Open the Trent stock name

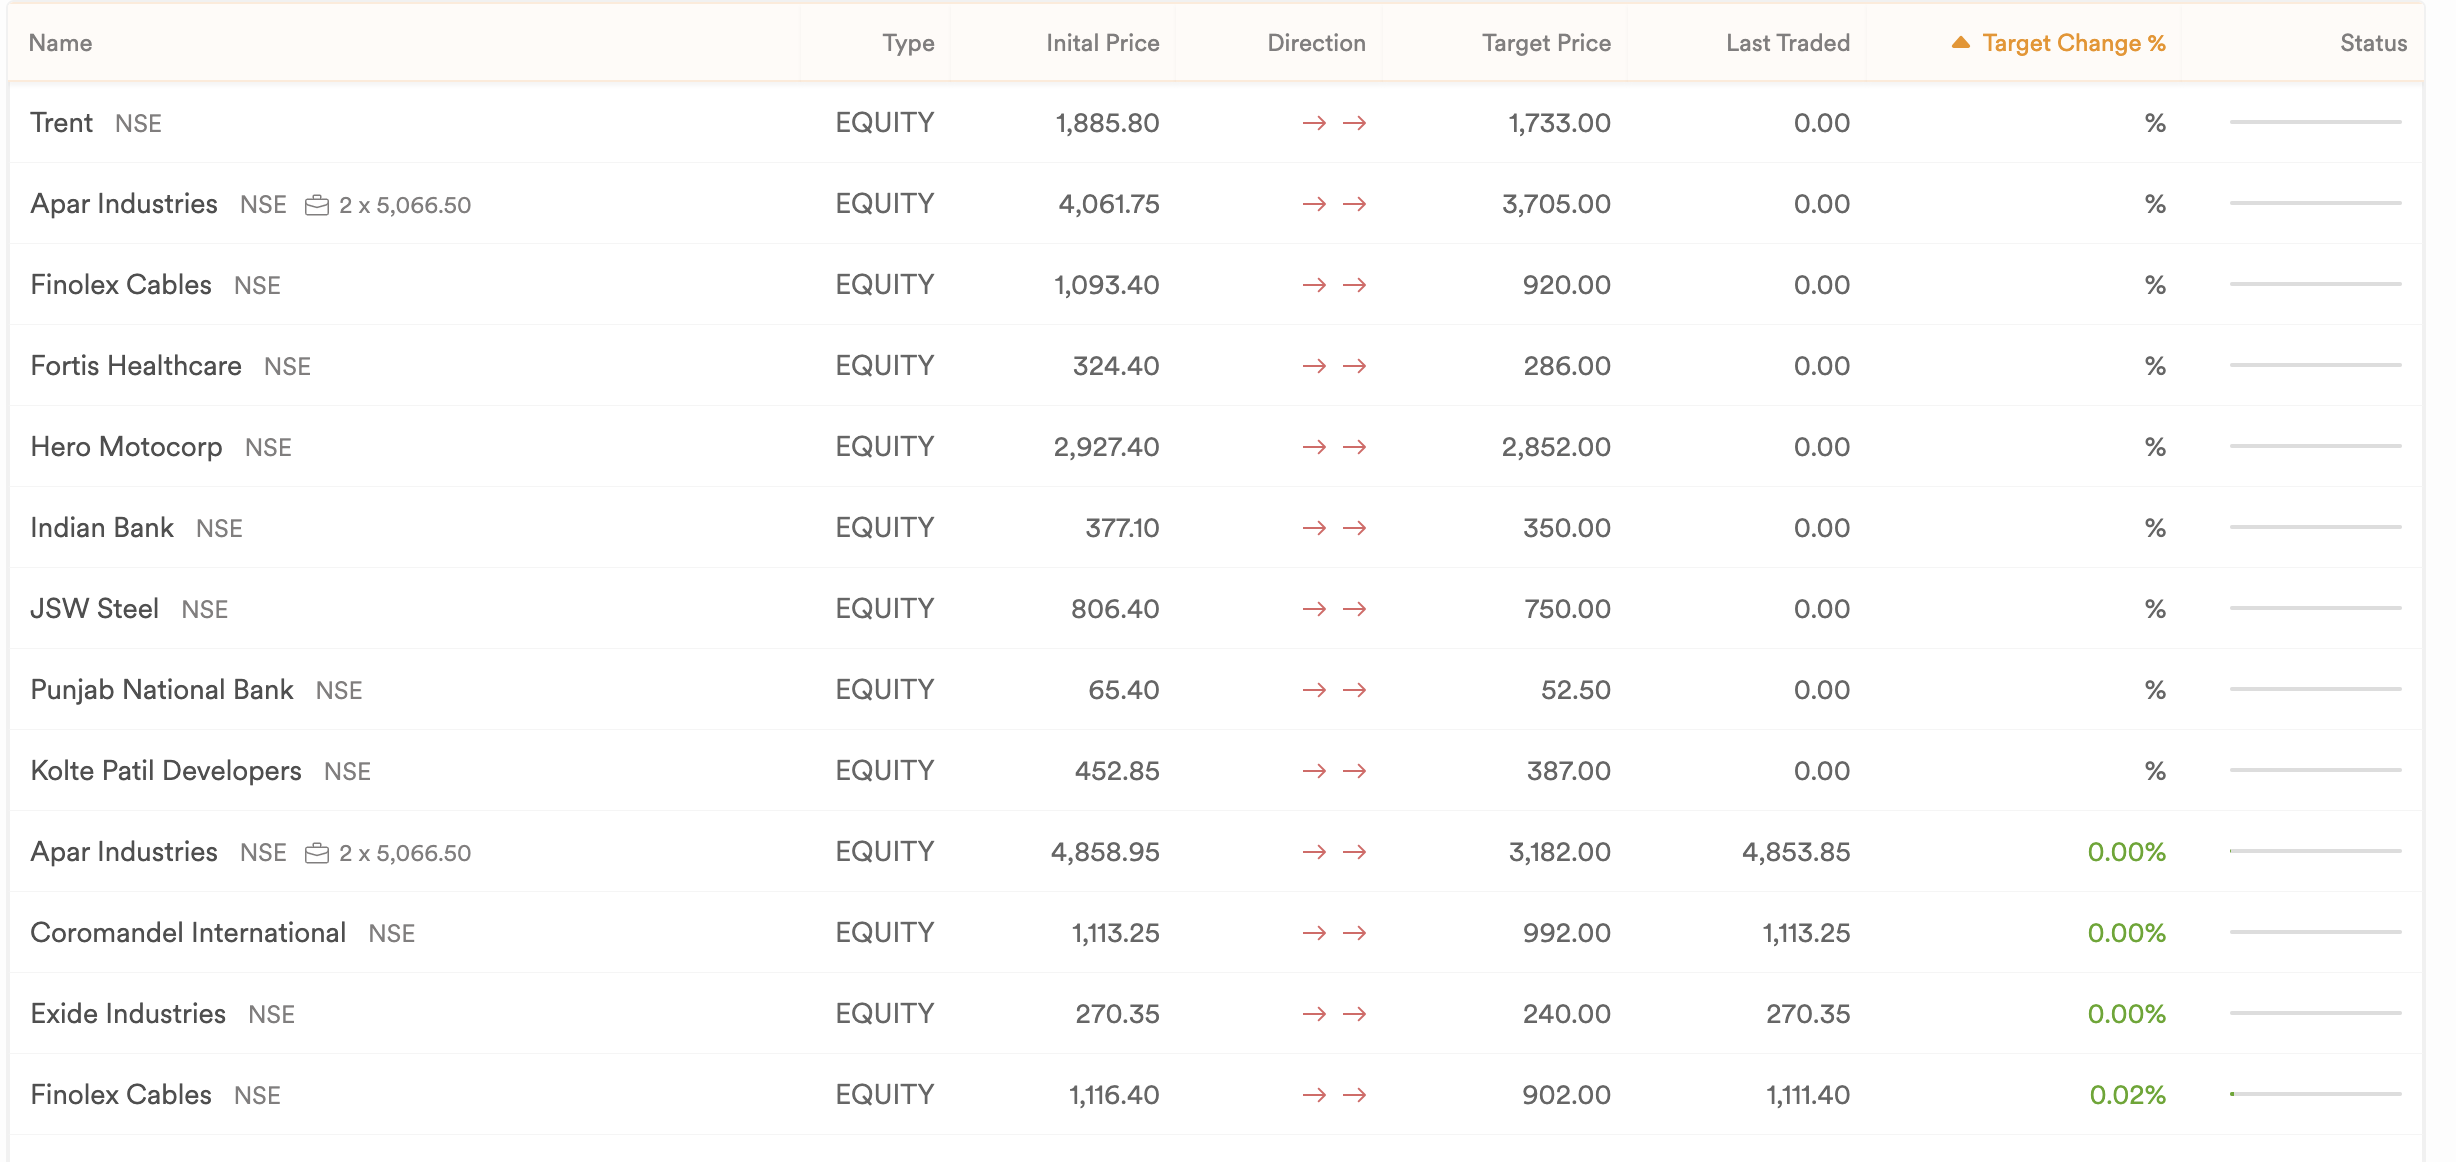click(61, 123)
